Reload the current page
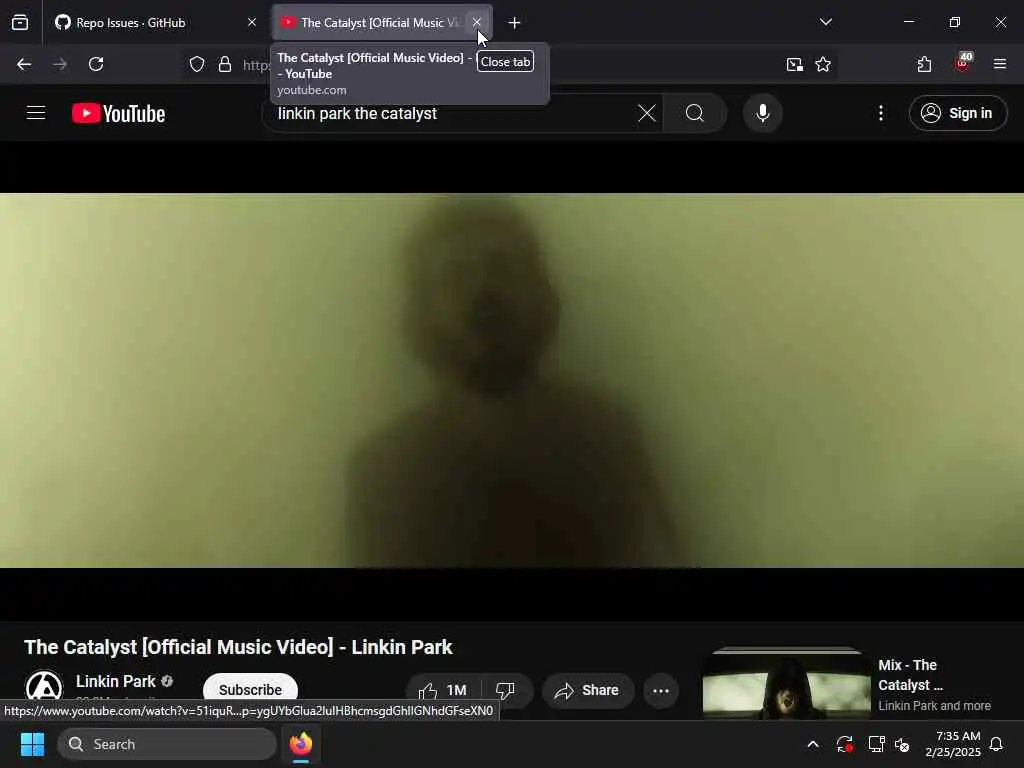This screenshot has height=768, width=1024. point(96,64)
